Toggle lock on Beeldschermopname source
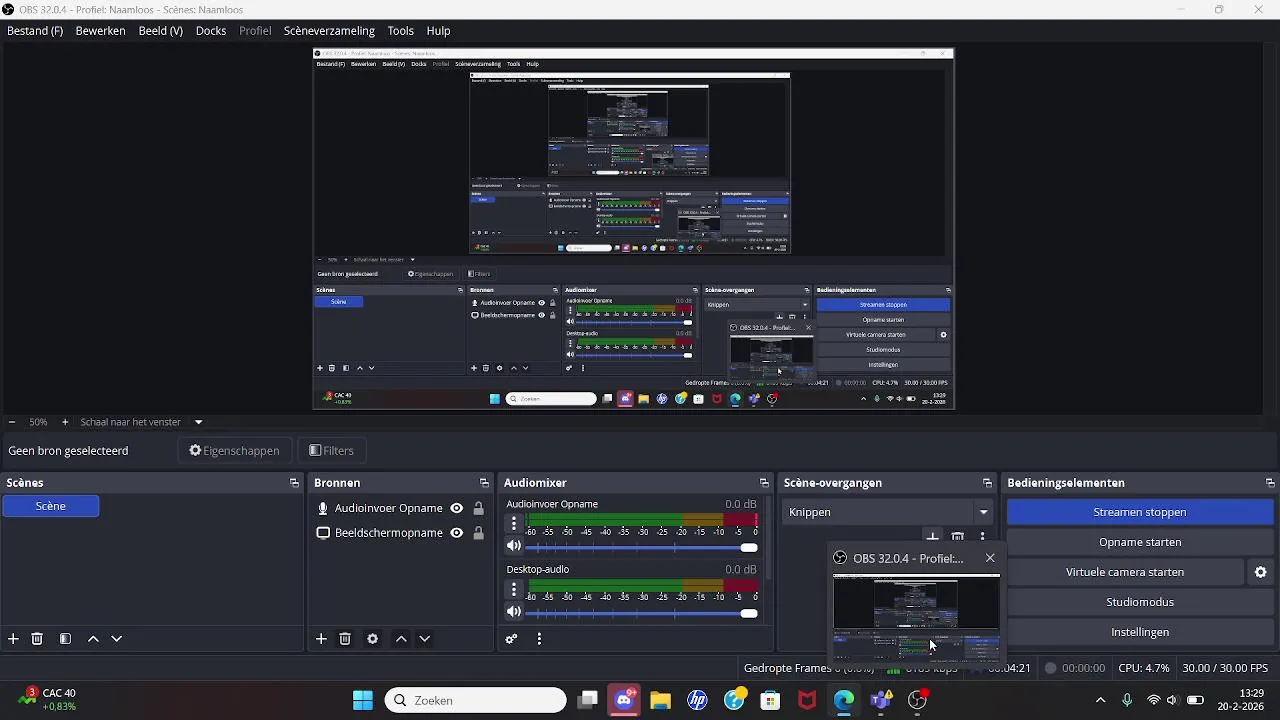 click(478, 533)
